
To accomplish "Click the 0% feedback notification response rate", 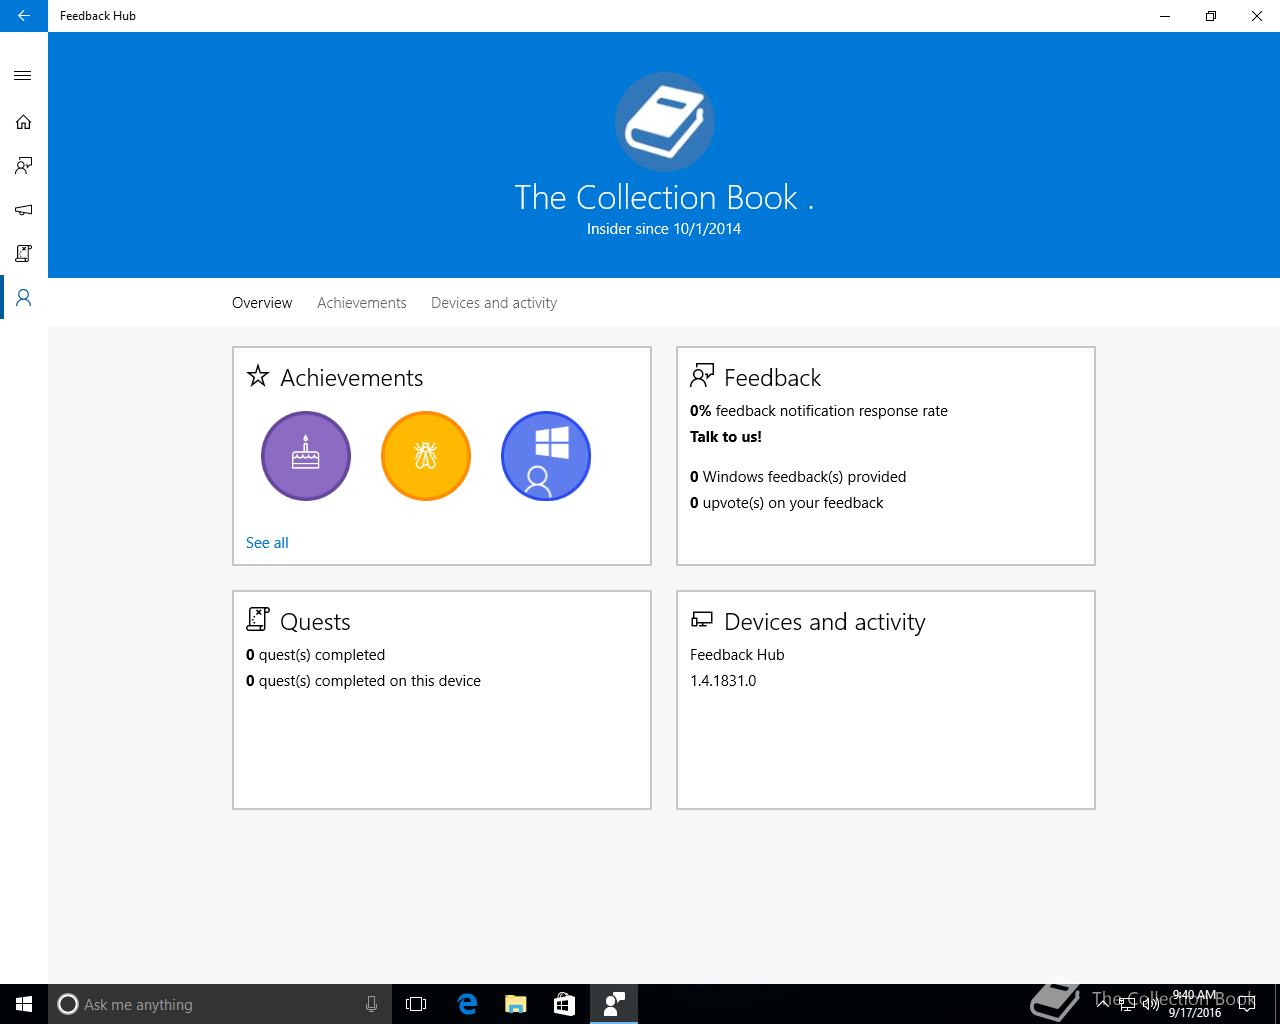I will click(x=819, y=411).
